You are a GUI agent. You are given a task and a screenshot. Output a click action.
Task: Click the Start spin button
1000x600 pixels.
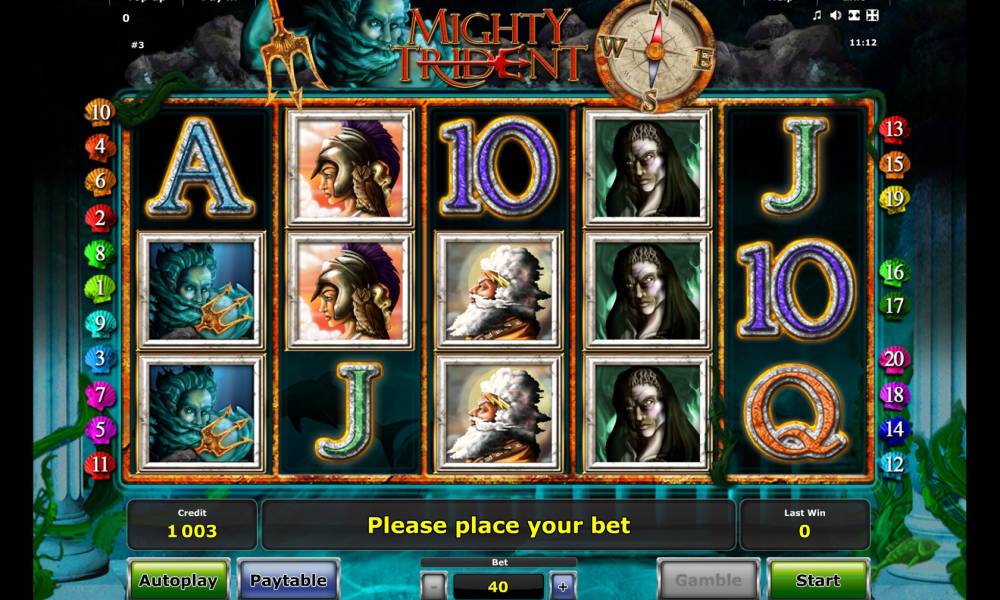pos(818,580)
